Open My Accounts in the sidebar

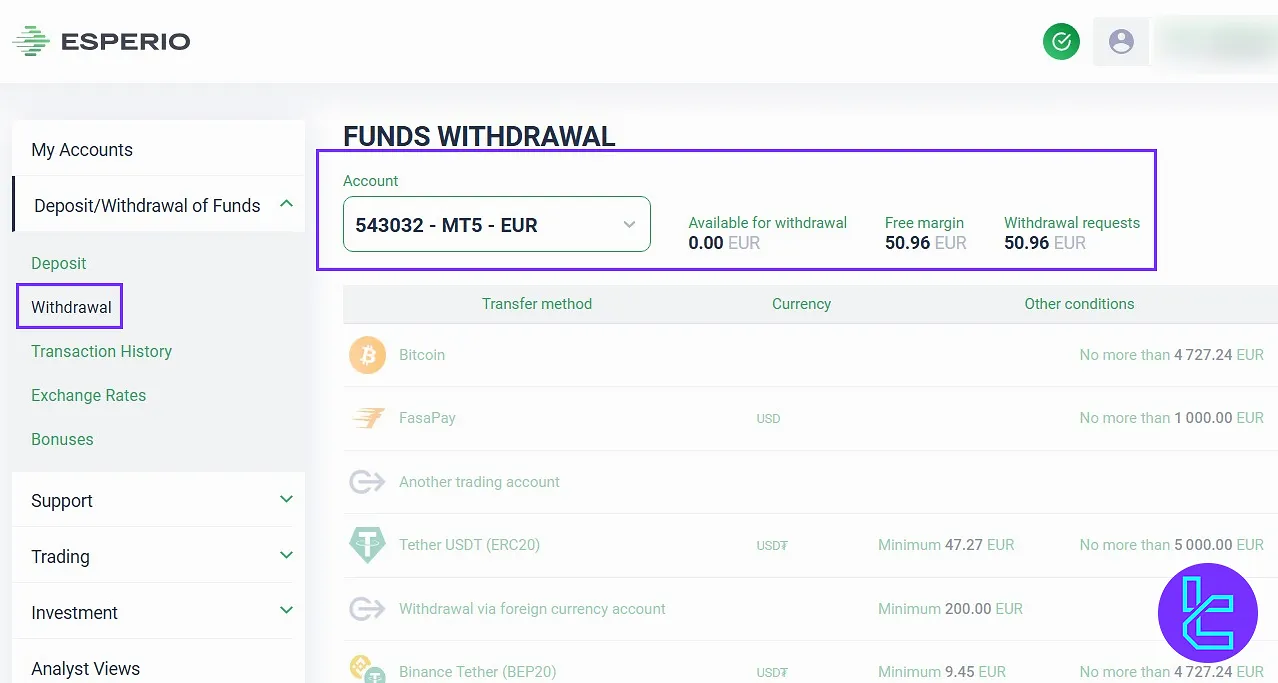click(x=82, y=150)
